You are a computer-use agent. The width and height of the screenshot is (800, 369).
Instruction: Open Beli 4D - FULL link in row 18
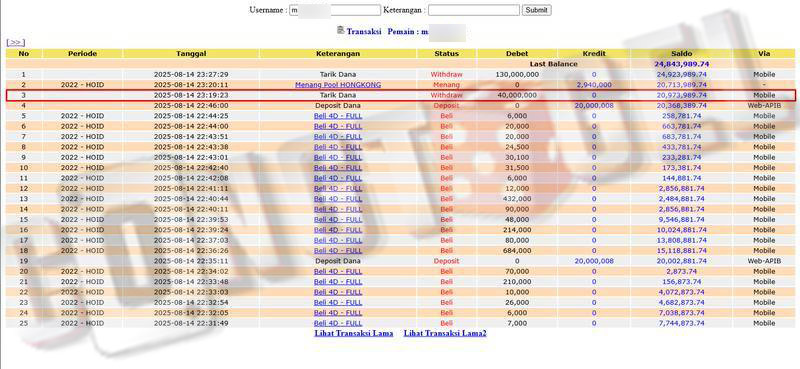click(x=338, y=251)
